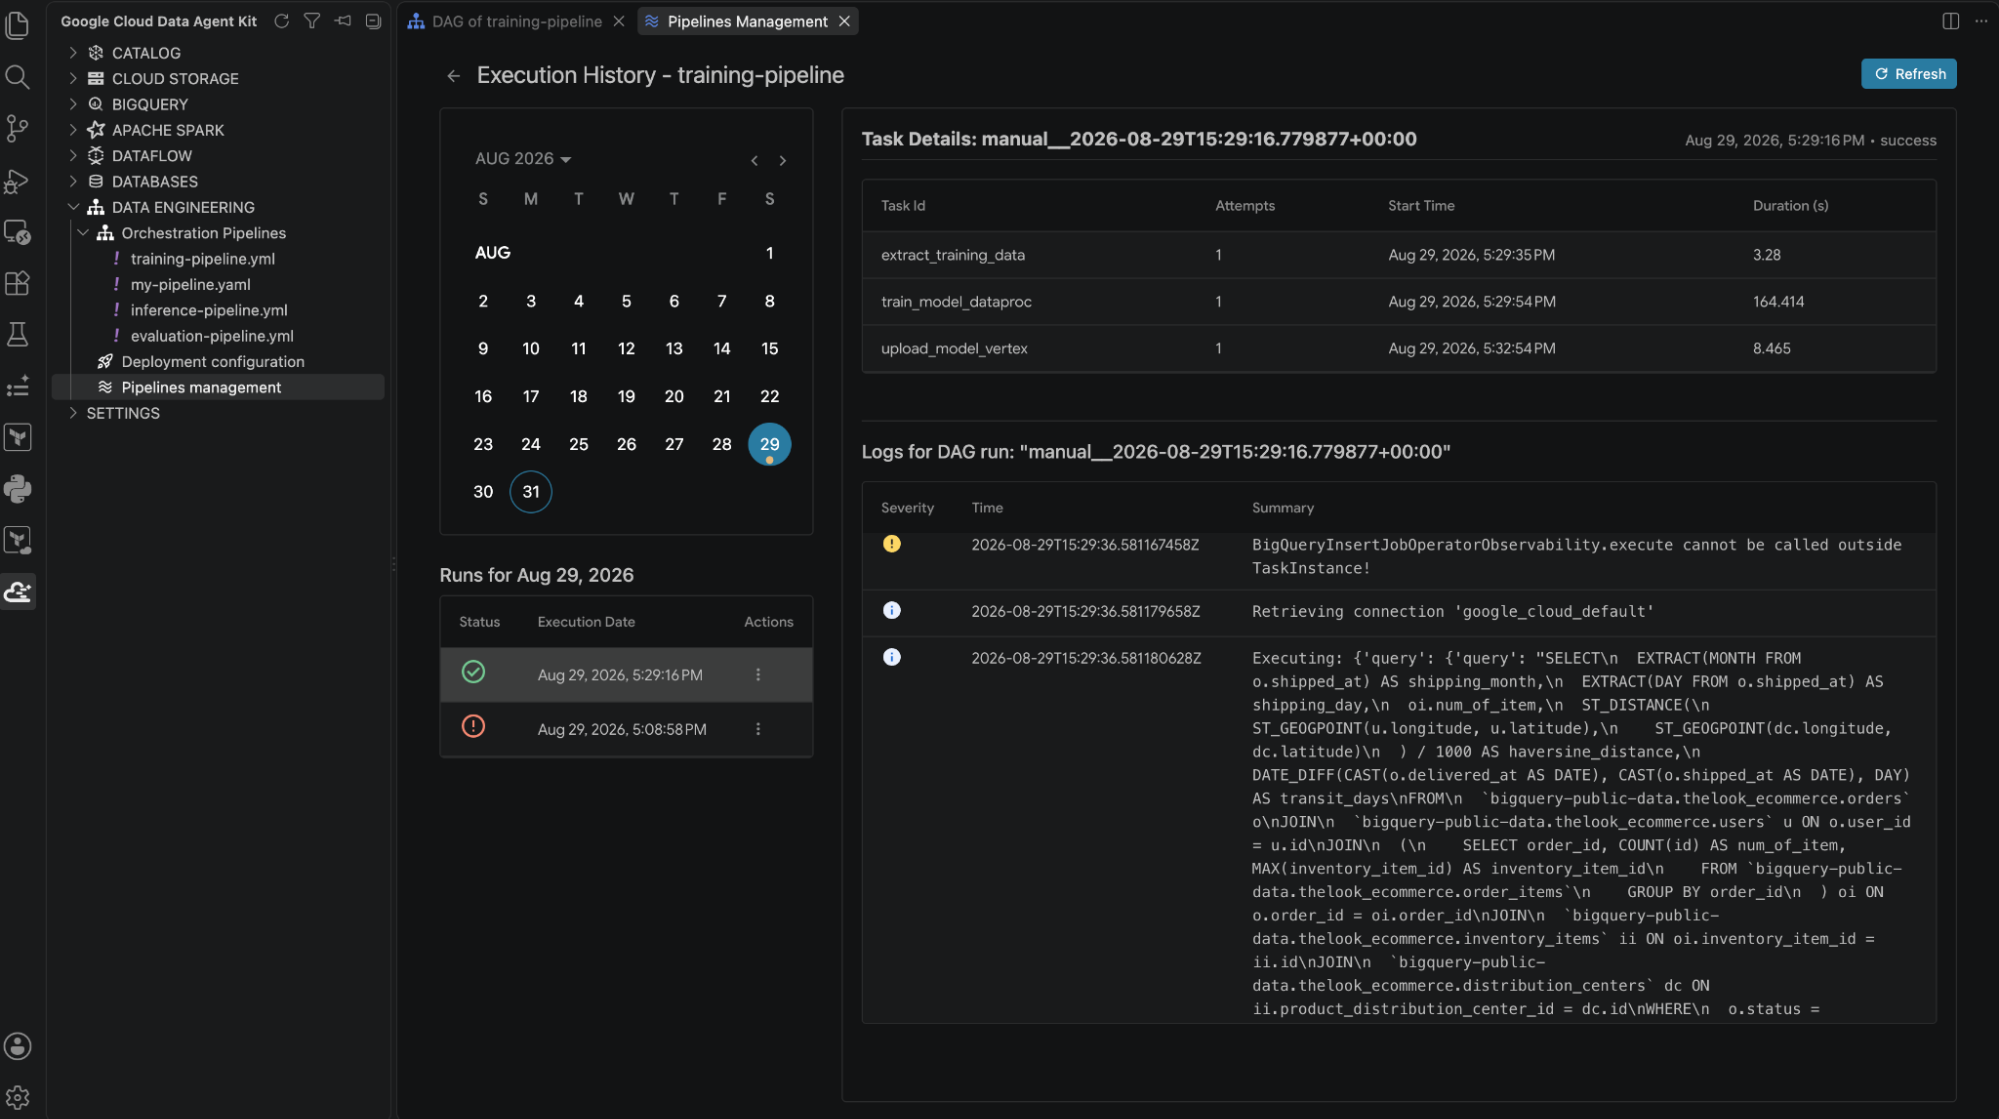Click the sidebar refresh icon

(282, 21)
